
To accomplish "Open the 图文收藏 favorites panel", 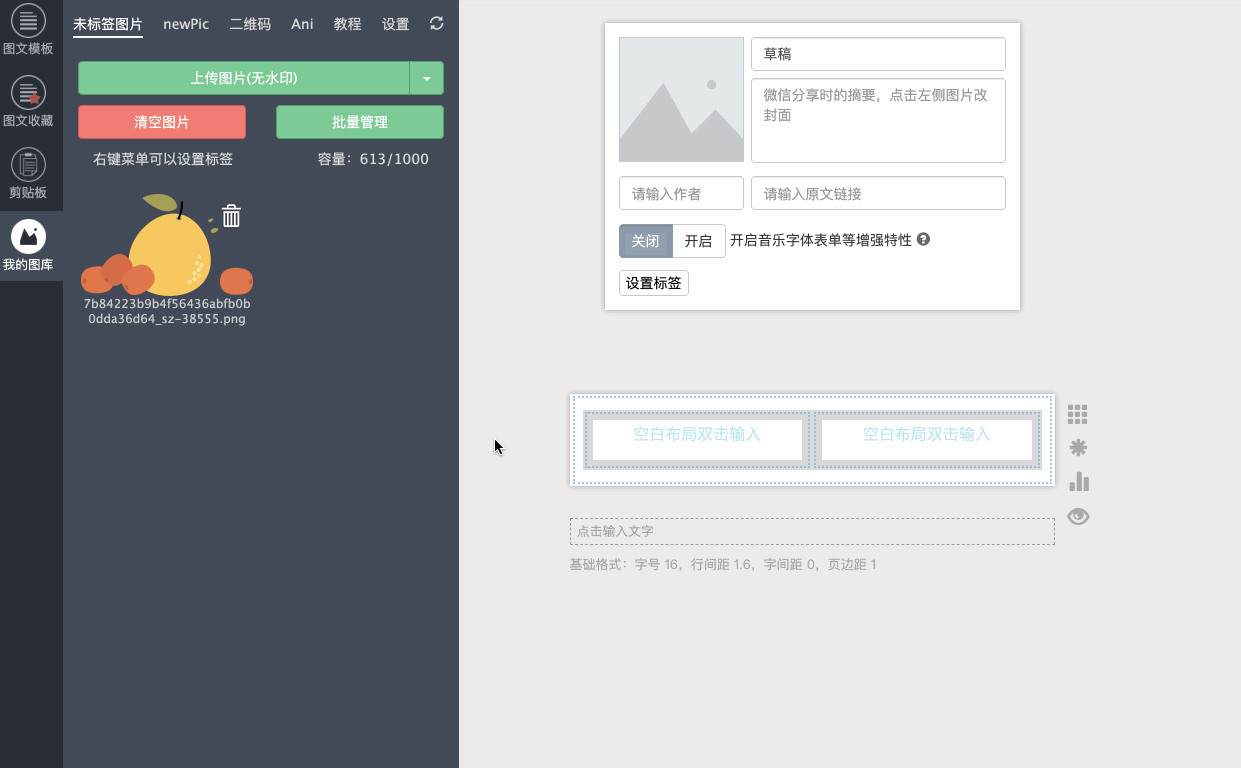I will click(x=28, y=102).
